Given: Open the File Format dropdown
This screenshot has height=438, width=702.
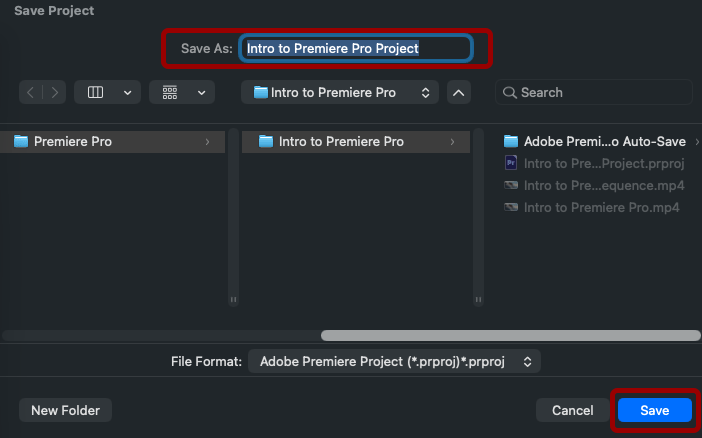Looking at the screenshot, I should 394,361.
